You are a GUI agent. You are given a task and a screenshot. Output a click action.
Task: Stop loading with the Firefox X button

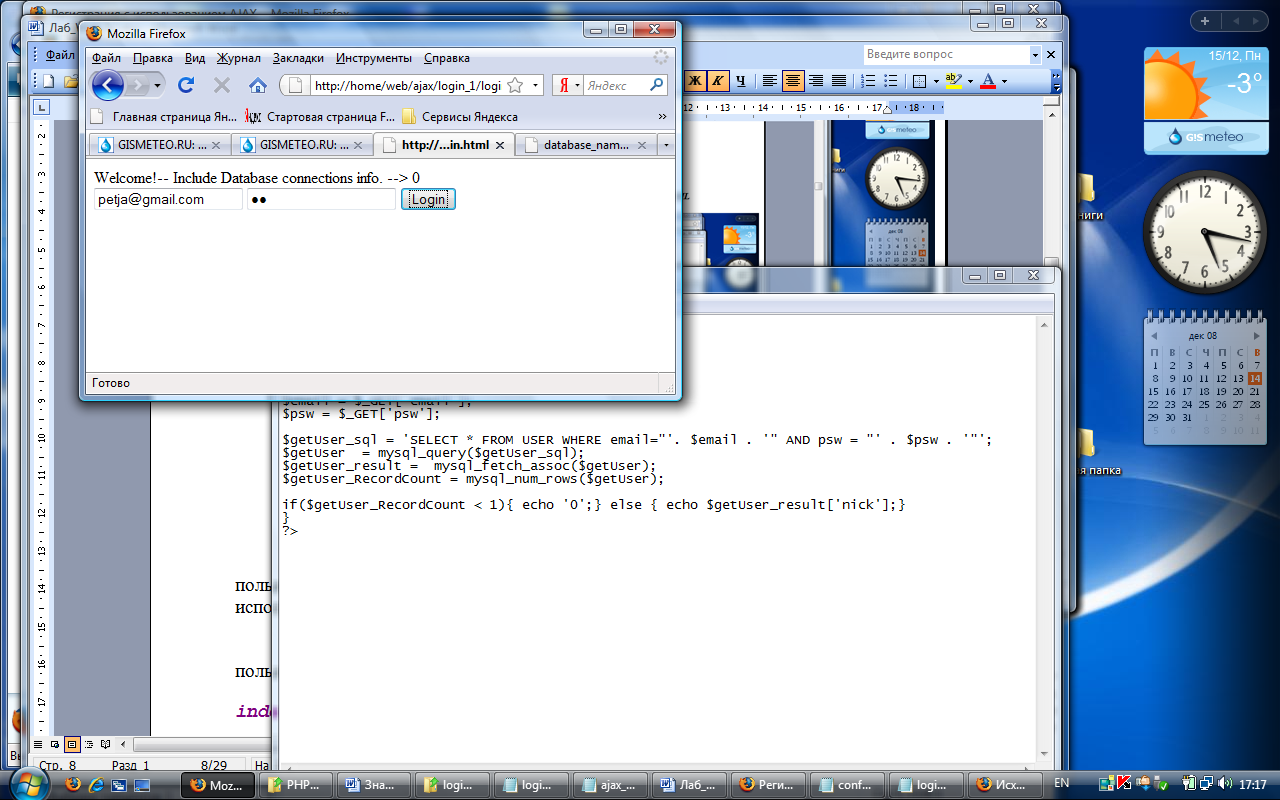tap(222, 86)
